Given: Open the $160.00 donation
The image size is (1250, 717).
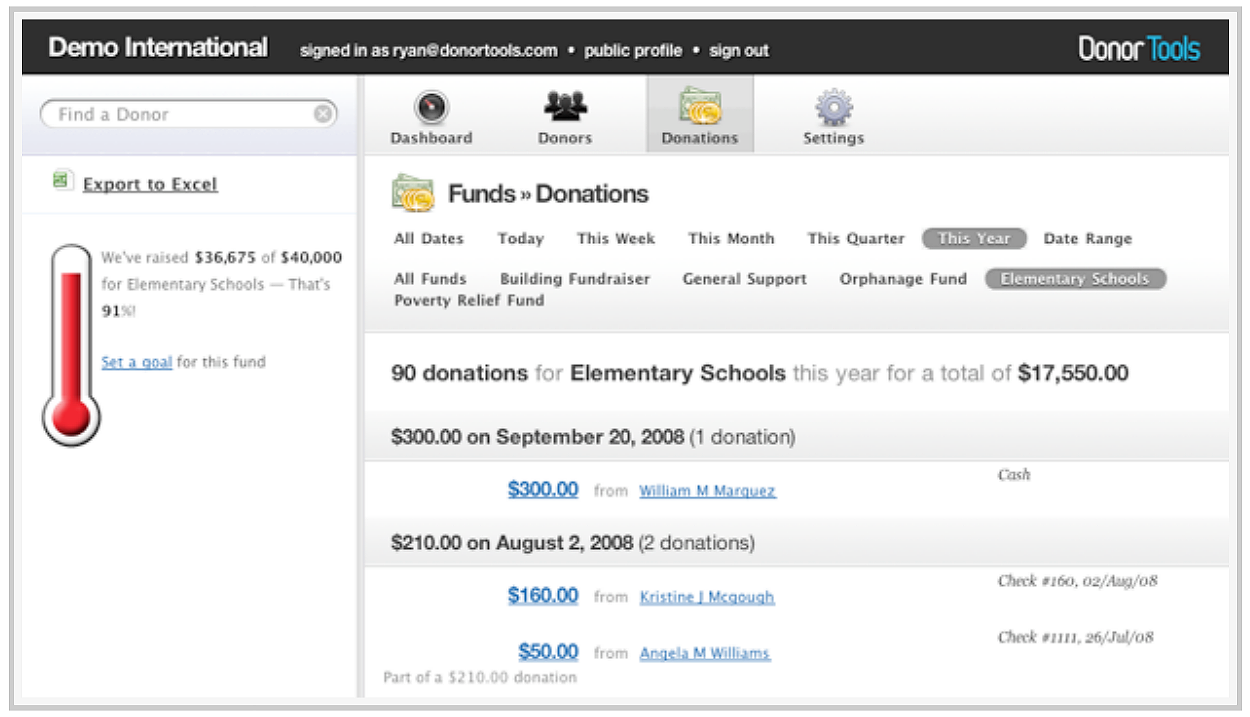Looking at the screenshot, I should pos(542,595).
